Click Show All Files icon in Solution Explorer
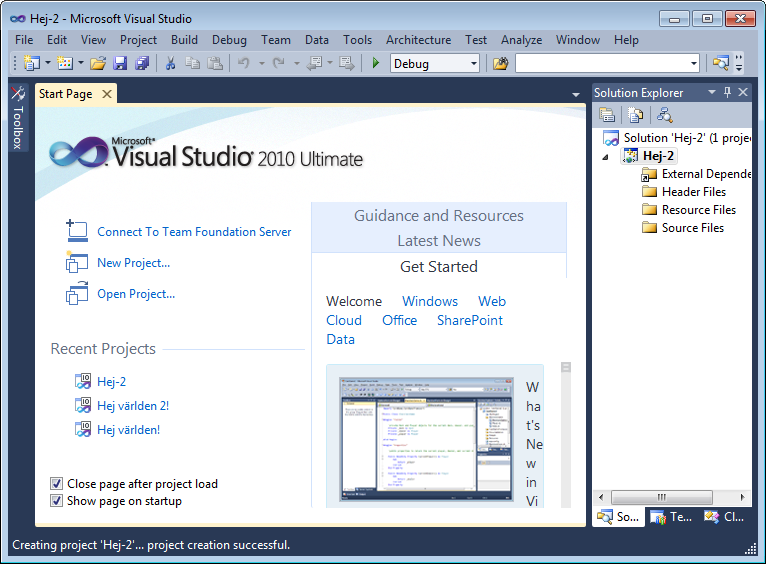The image size is (766, 564). (635, 115)
